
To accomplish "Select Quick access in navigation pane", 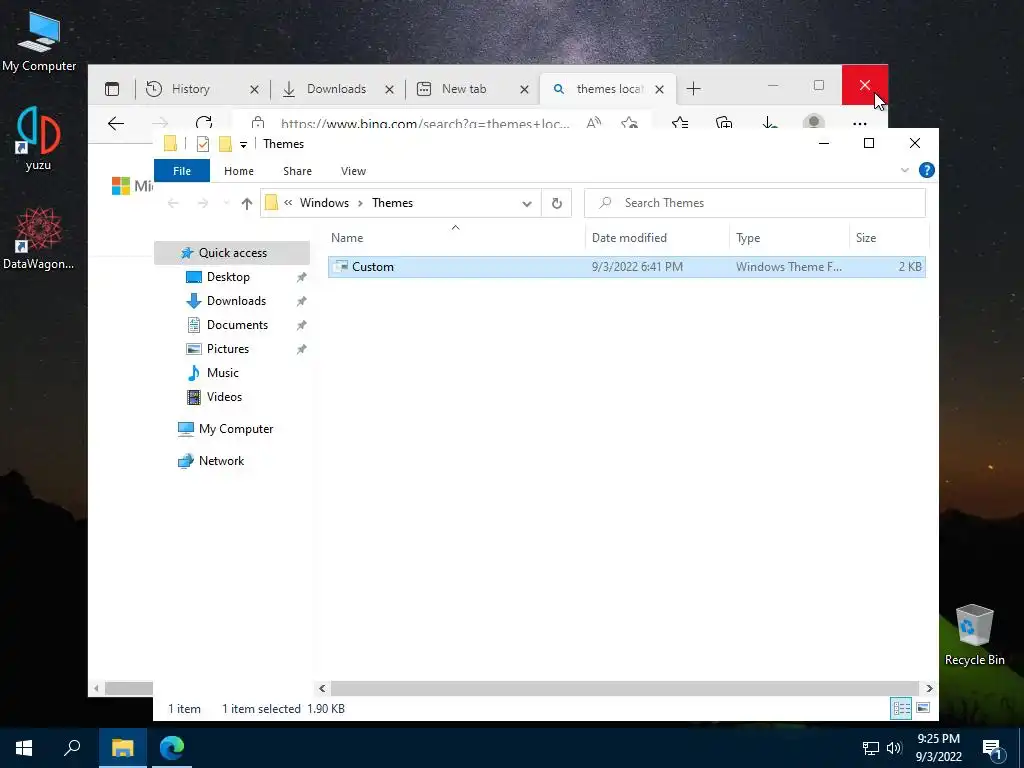I will tap(232, 253).
